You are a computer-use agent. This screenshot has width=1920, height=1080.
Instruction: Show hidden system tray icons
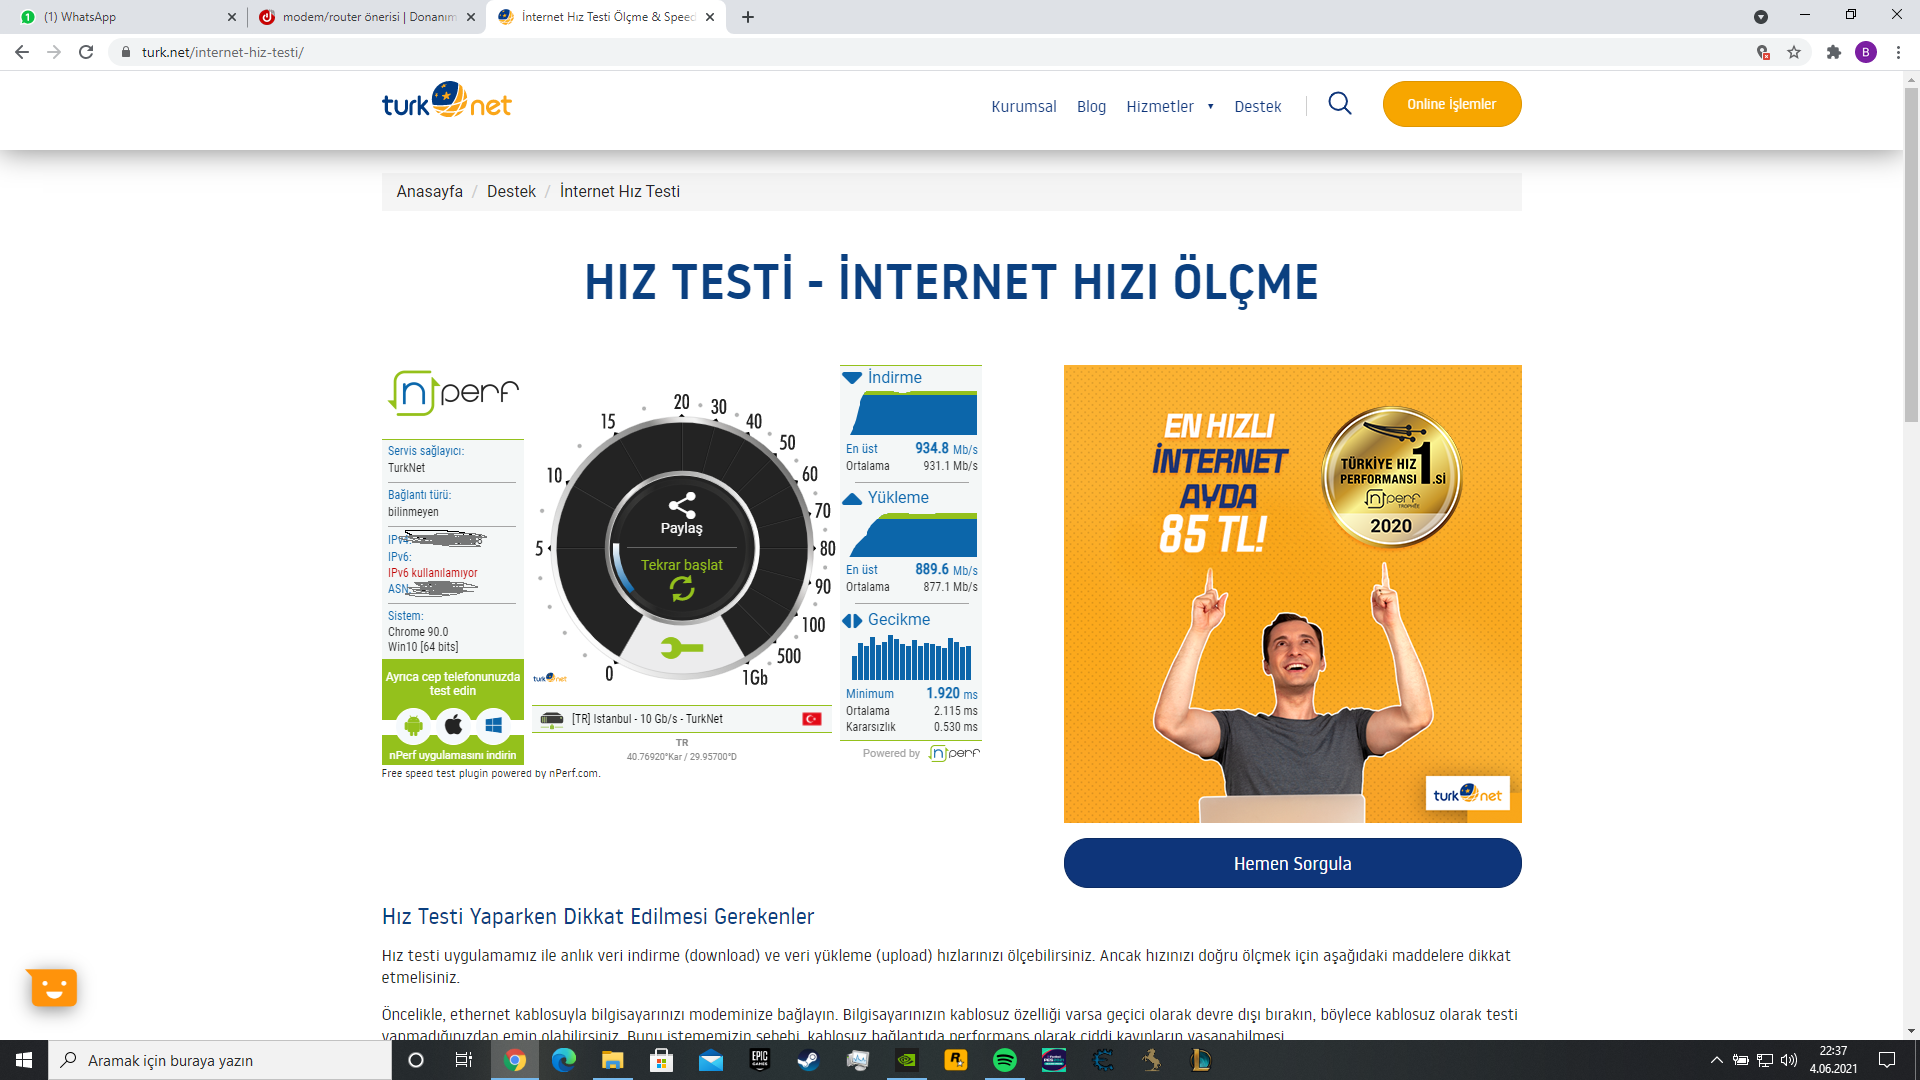1717,1060
